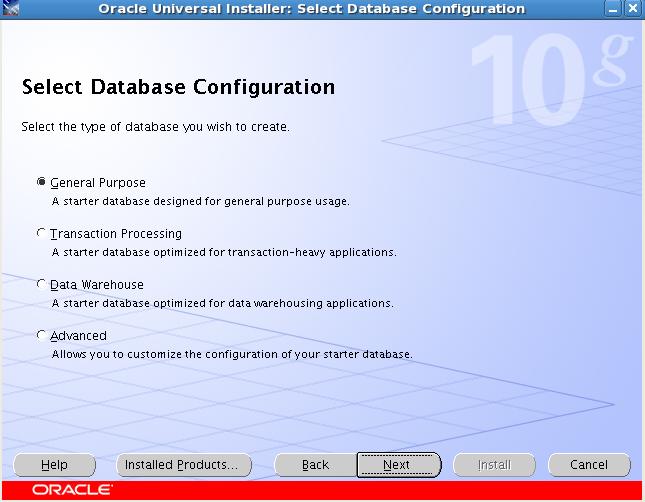Close the Oracle Universal Installer window
This screenshot has width=645, height=502.
pyautogui.click(x=633, y=9)
